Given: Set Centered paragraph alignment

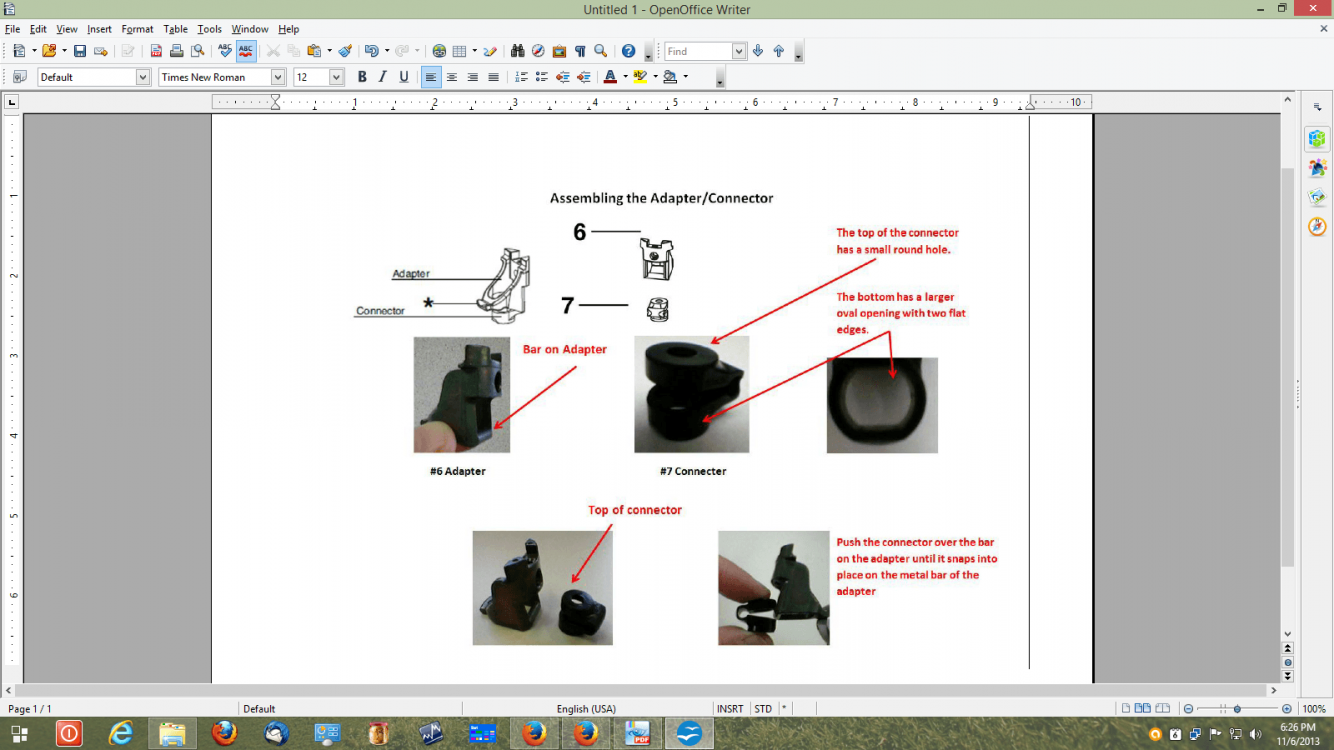Looking at the screenshot, I should click(x=452, y=77).
